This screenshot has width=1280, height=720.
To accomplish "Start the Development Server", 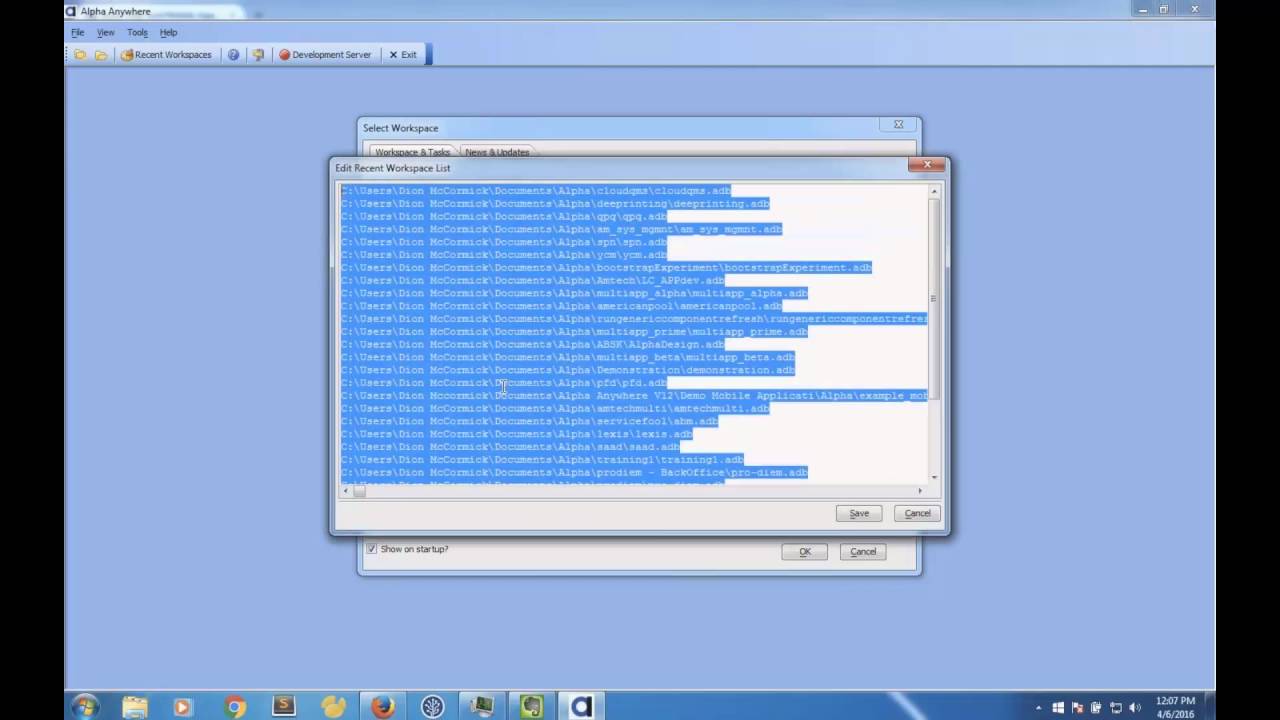I will [325, 55].
